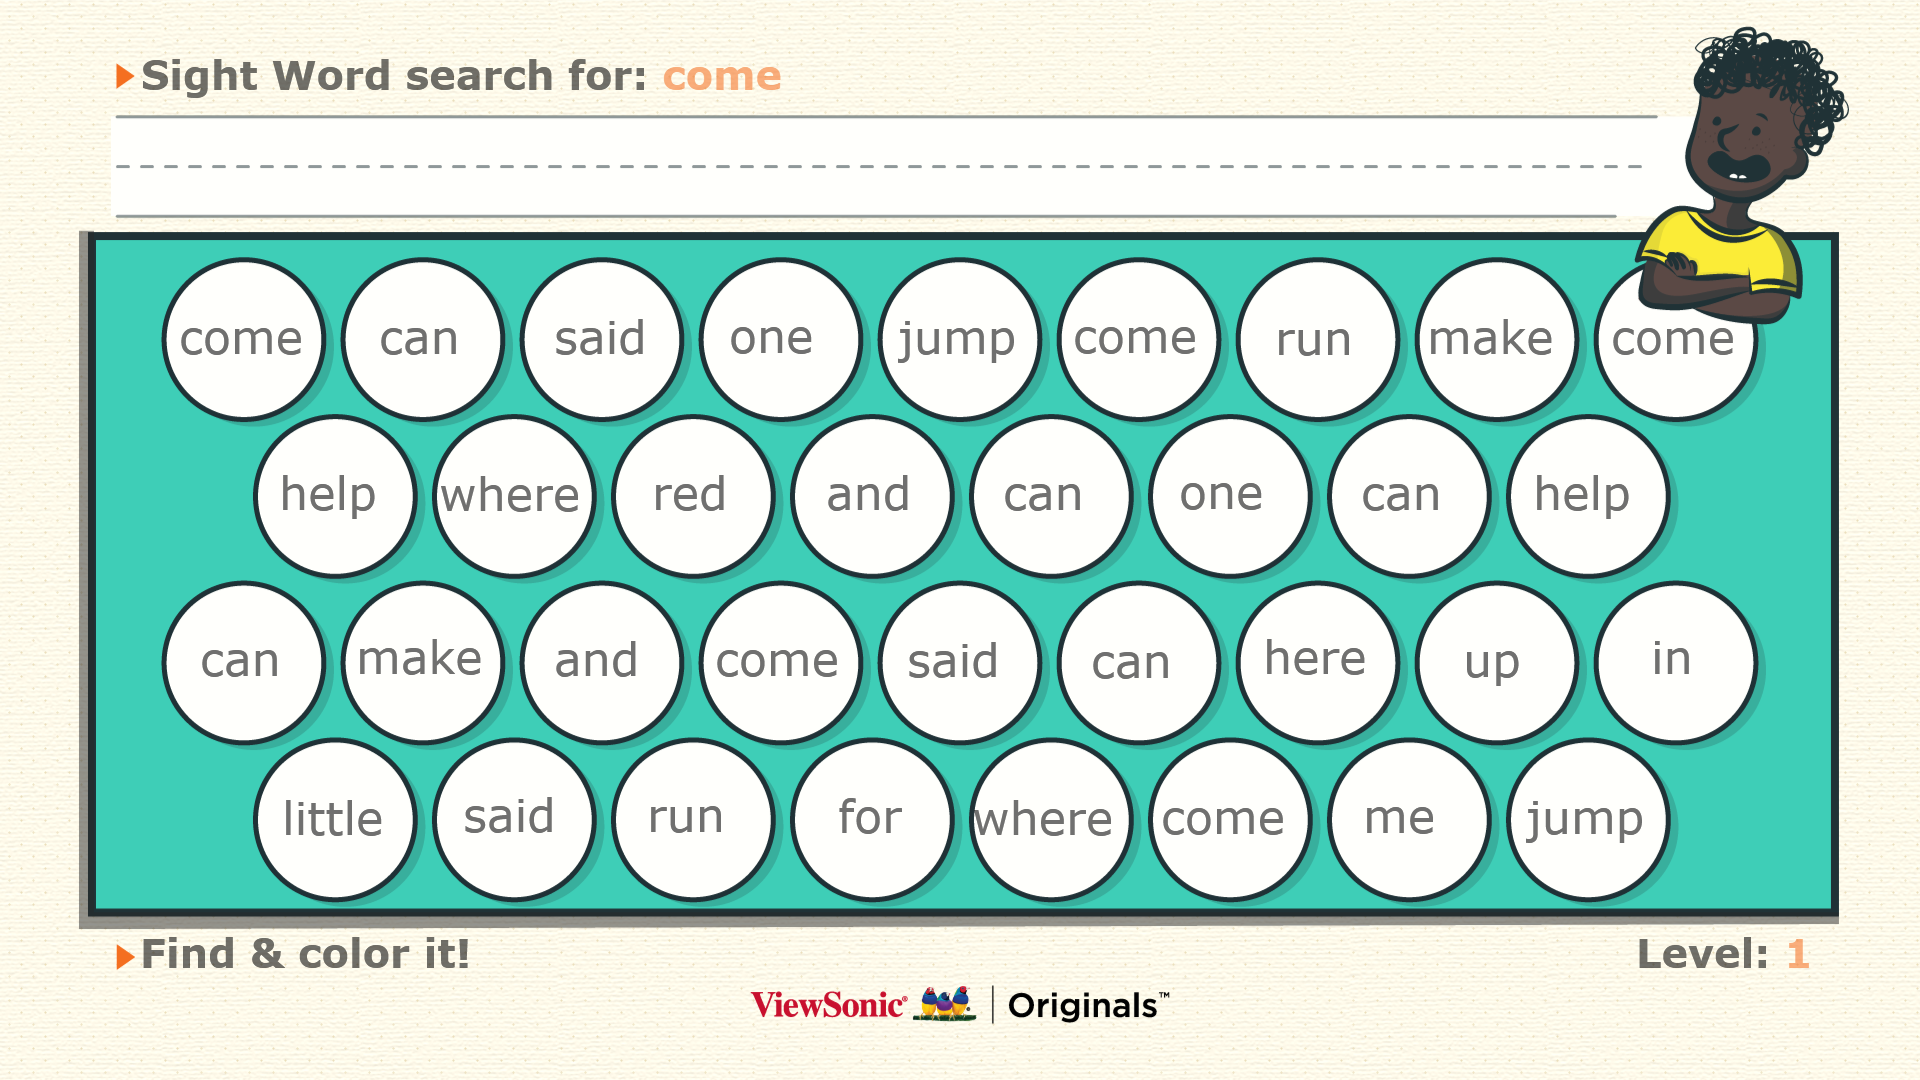This screenshot has height=1080, width=1920.
Task: Click the orange Level number 1
Action: pos(1797,954)
